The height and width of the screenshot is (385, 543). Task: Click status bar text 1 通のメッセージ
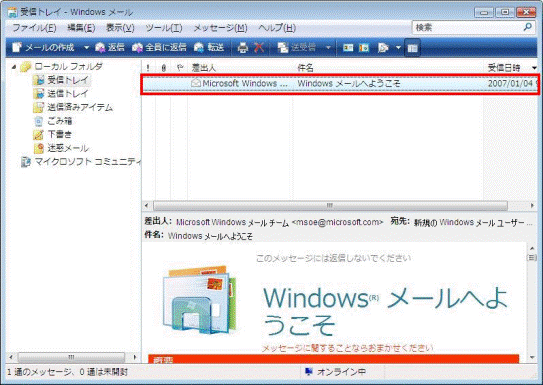40,372
